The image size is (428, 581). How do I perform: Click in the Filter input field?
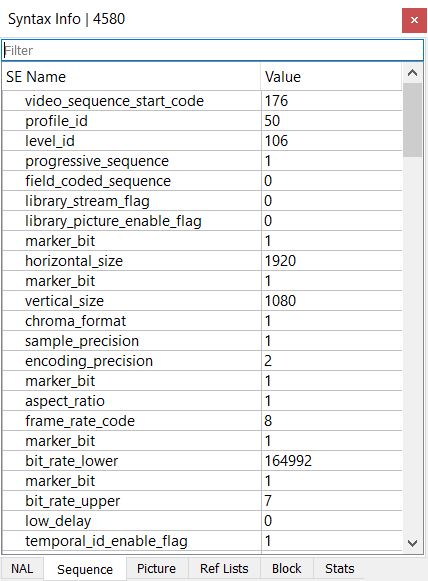[x=212, y=50]
